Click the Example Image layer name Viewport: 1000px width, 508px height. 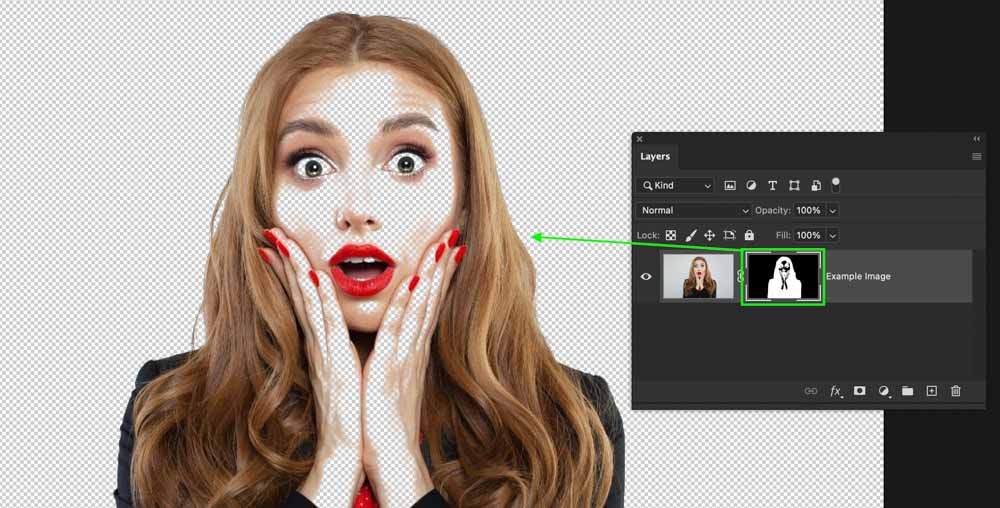coord(858,277)
